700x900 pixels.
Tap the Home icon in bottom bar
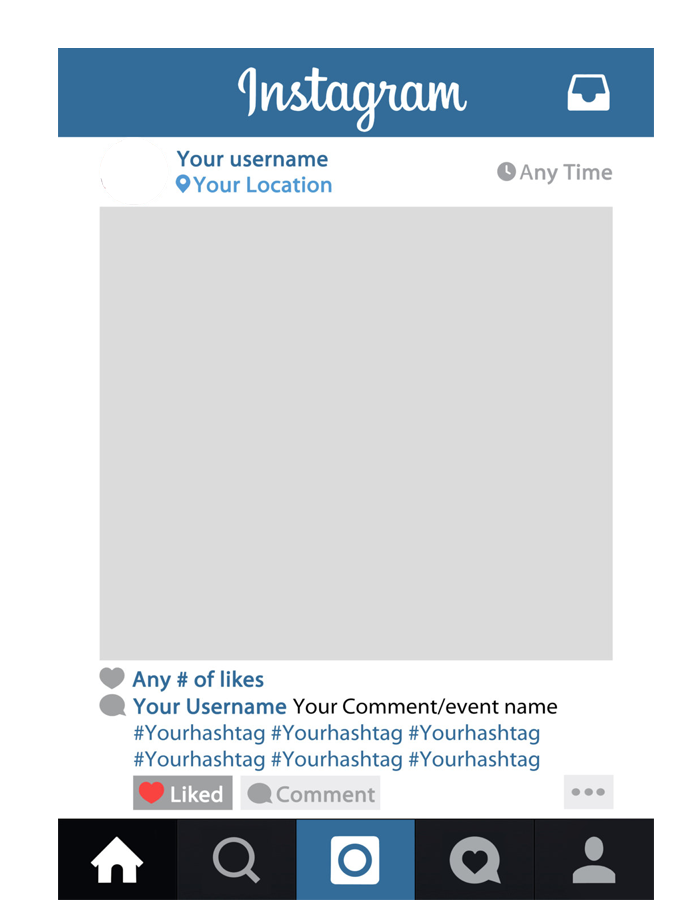pyautogui.click(x=117, y=859)
